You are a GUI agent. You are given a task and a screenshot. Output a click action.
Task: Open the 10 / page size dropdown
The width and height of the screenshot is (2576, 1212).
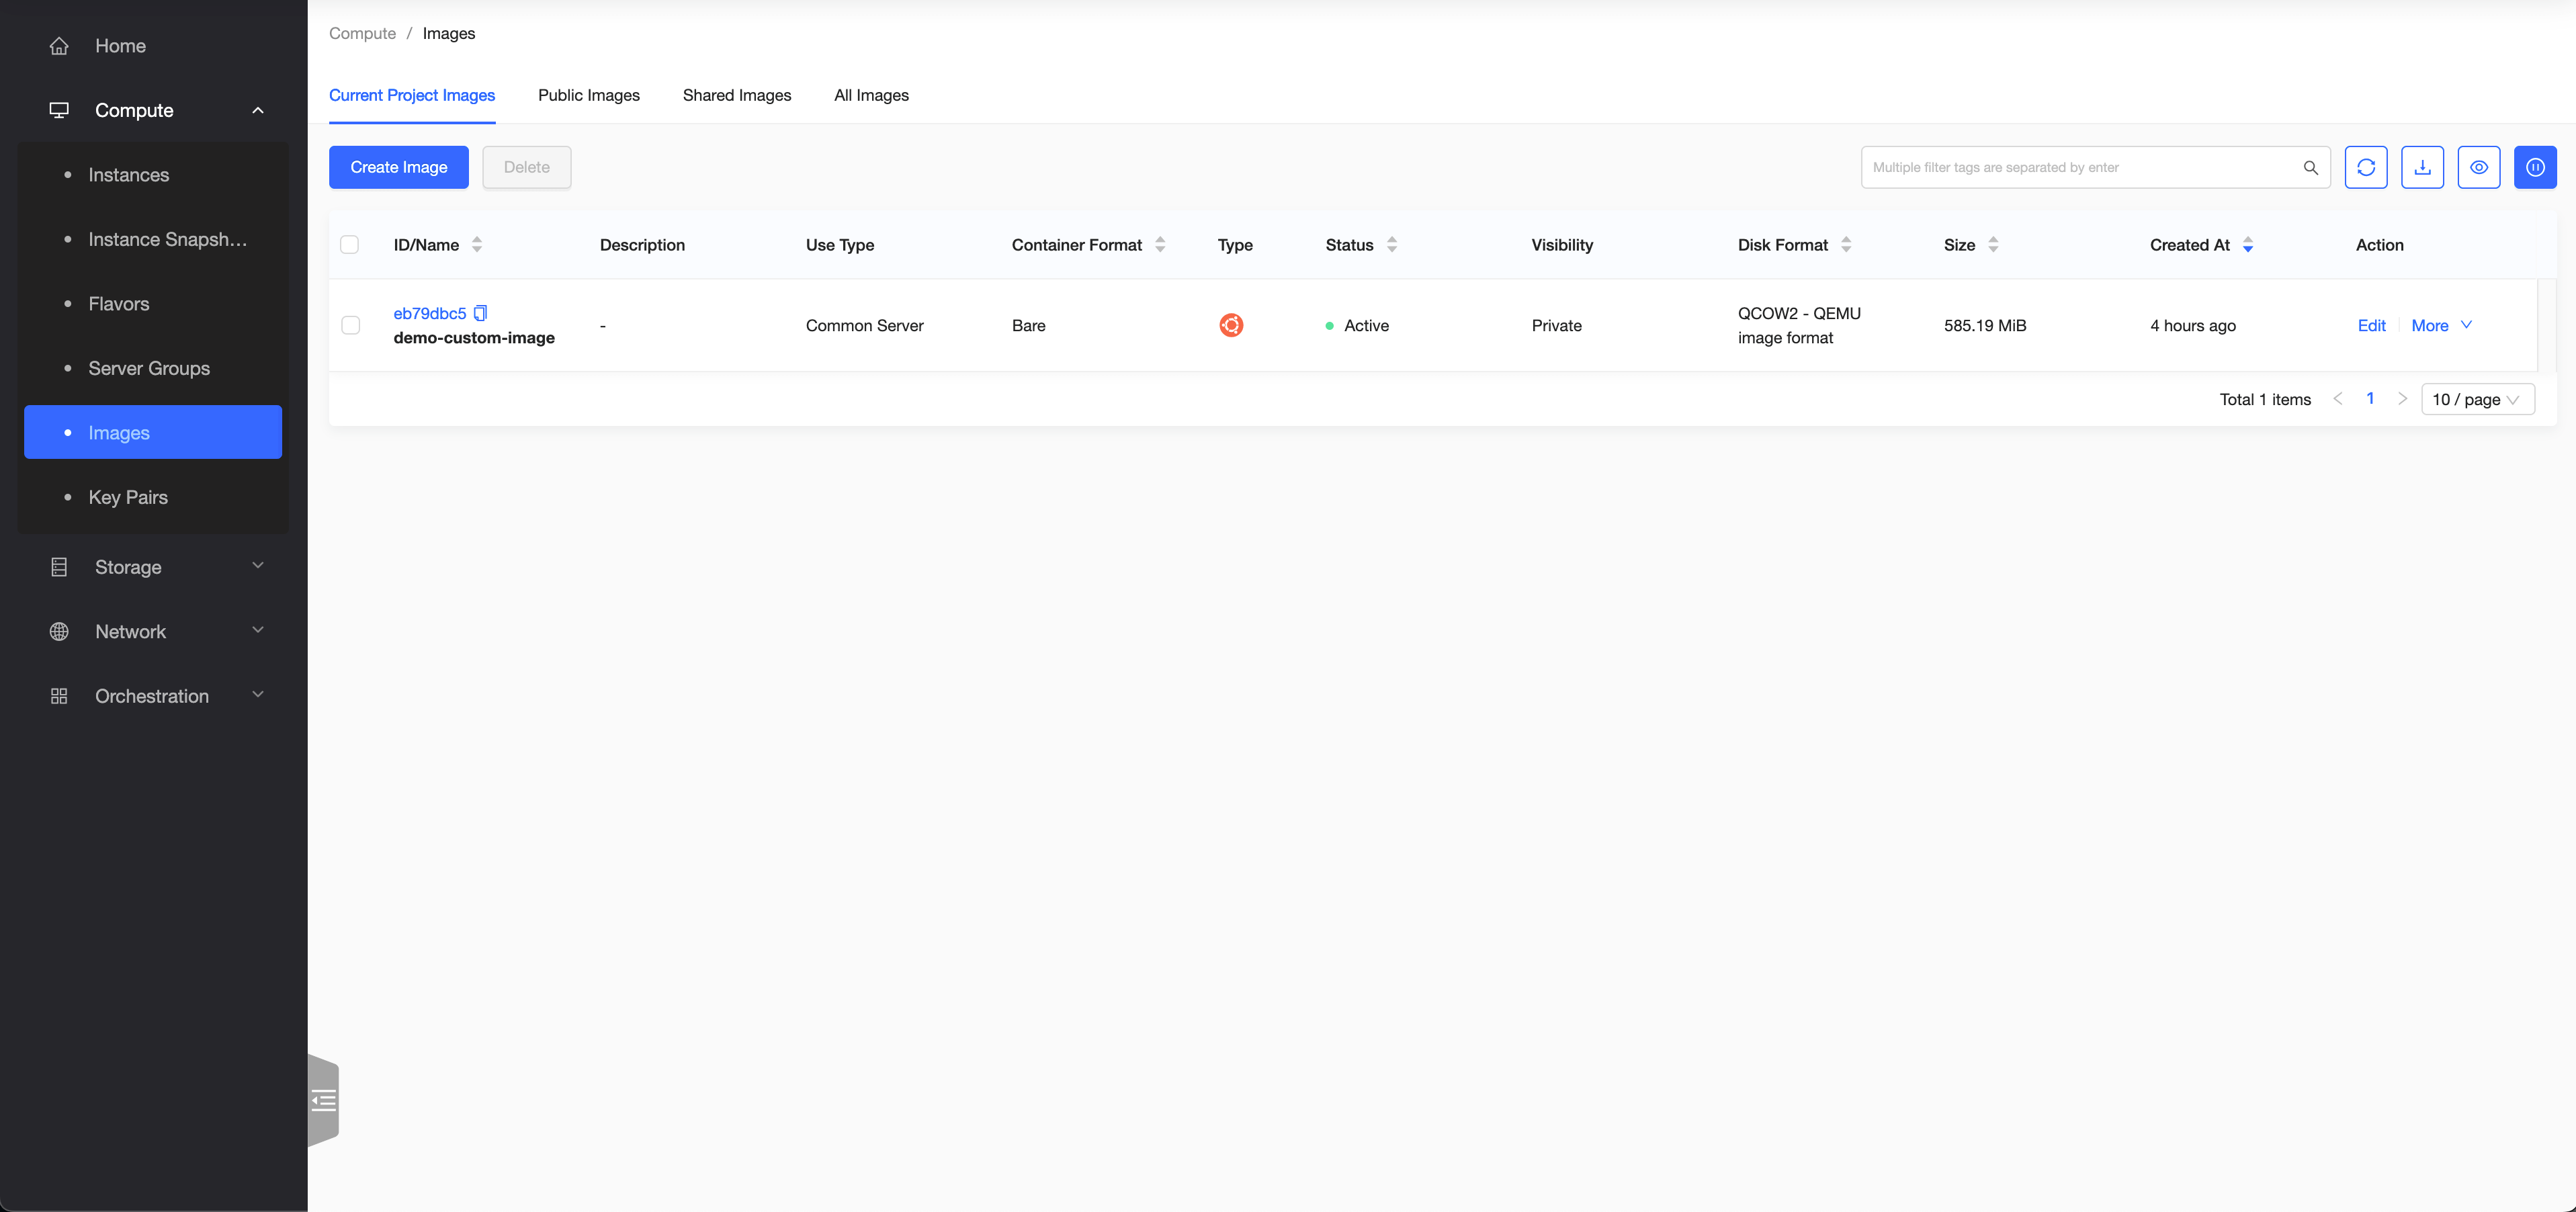coord(2476,399)
